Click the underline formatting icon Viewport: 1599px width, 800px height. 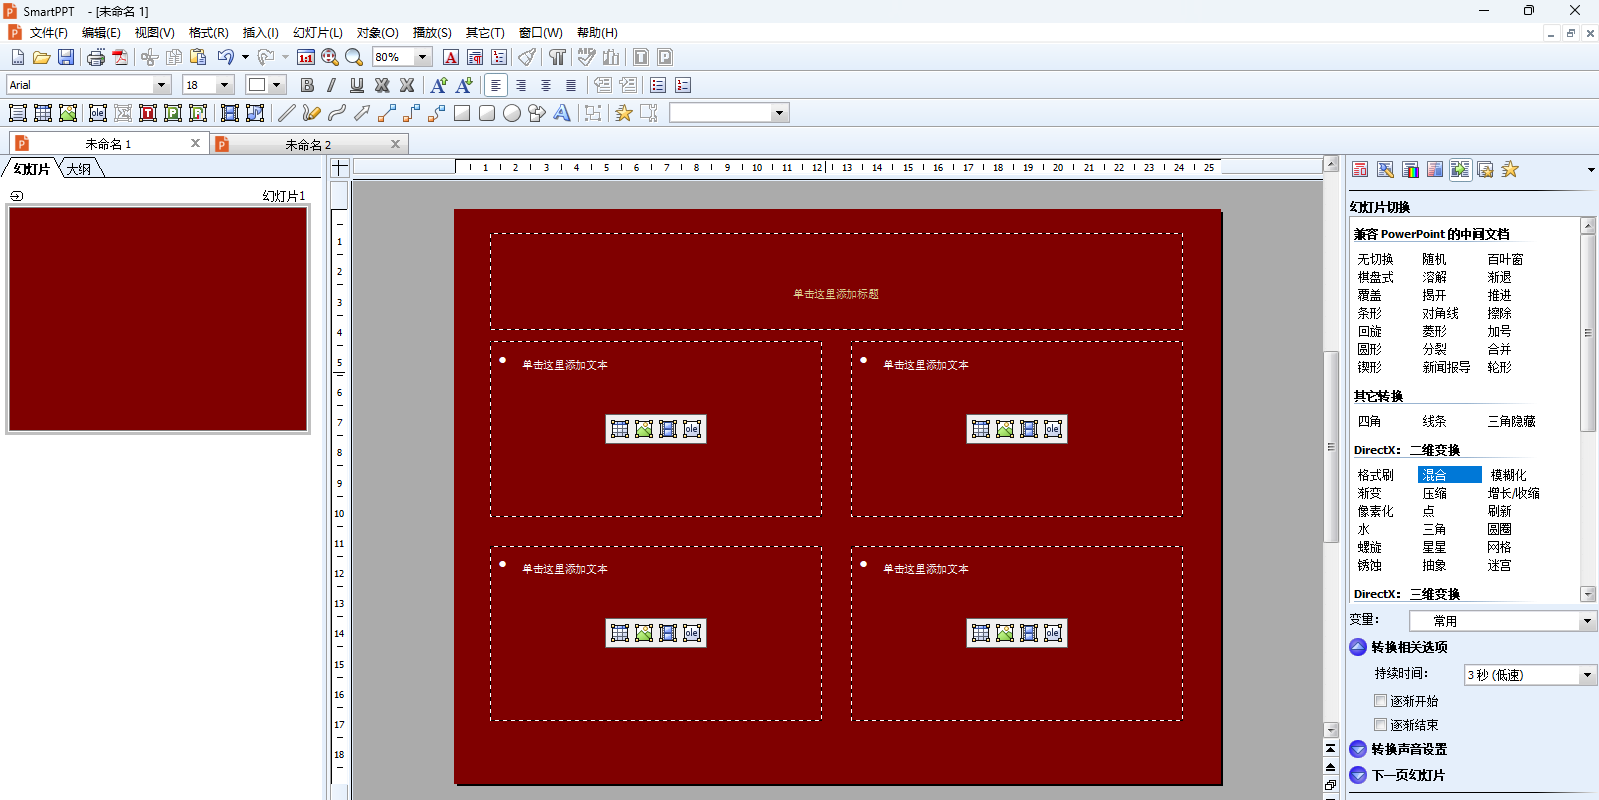(x=357, y=85)
